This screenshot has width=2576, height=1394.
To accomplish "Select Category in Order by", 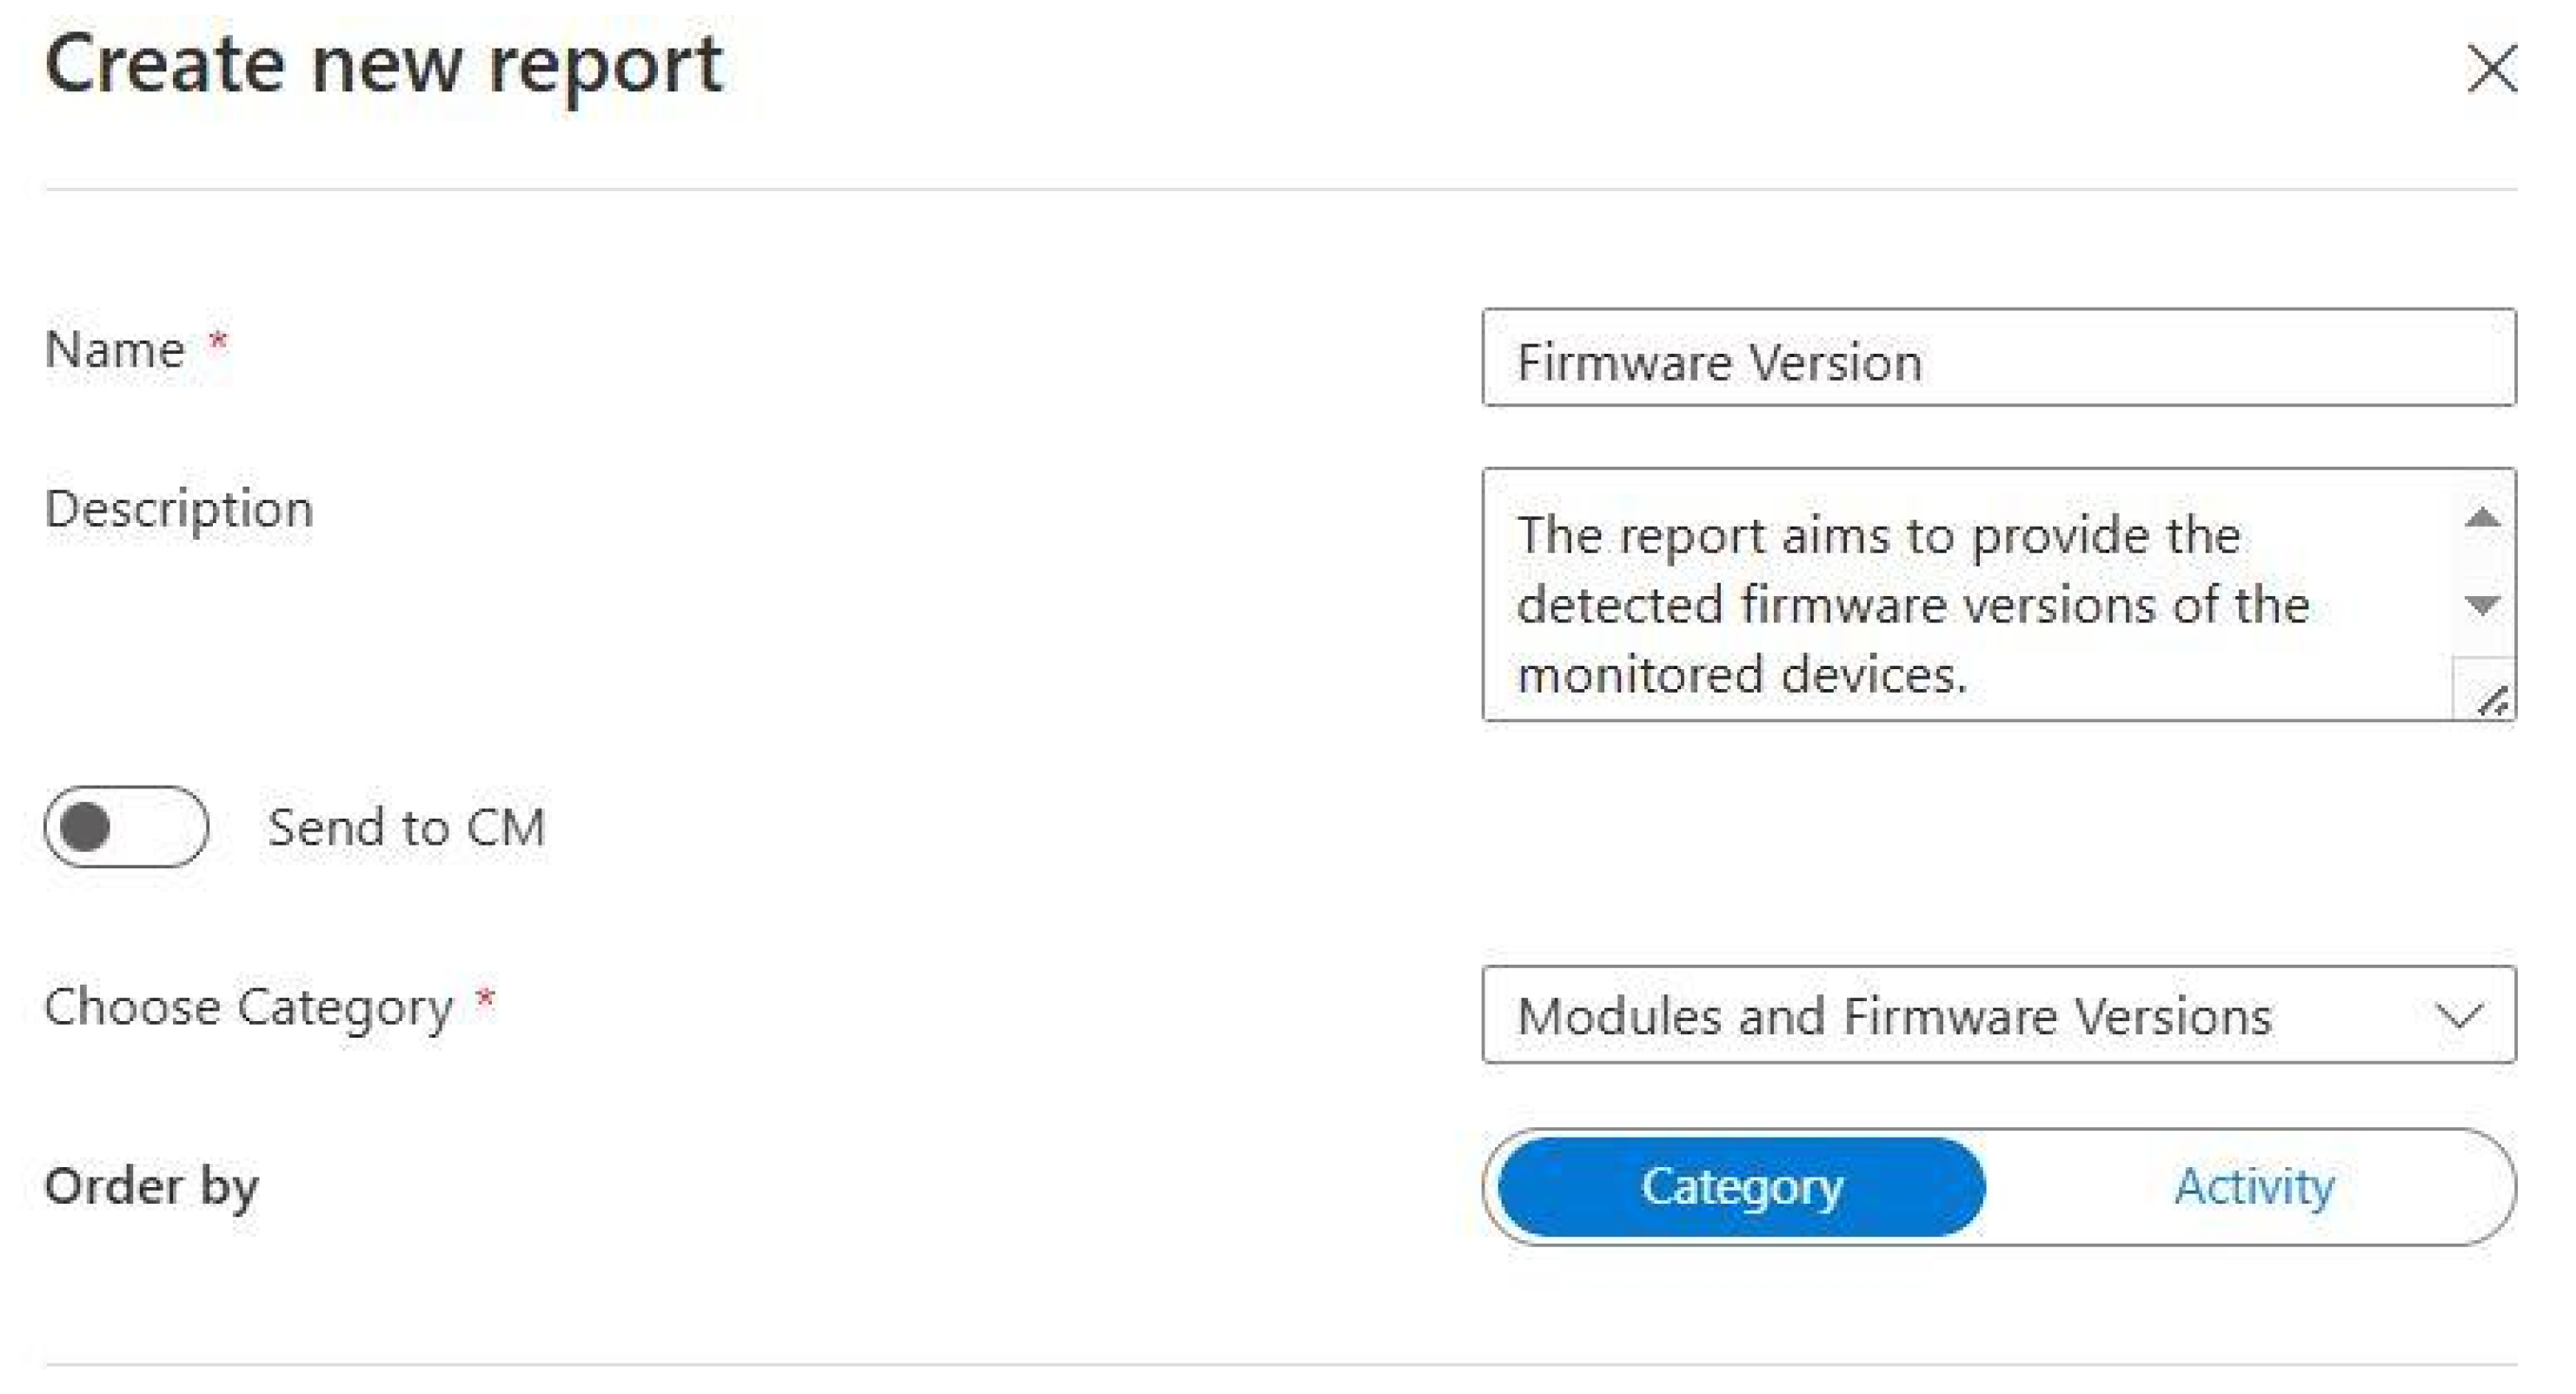I will point(1740,1187).
